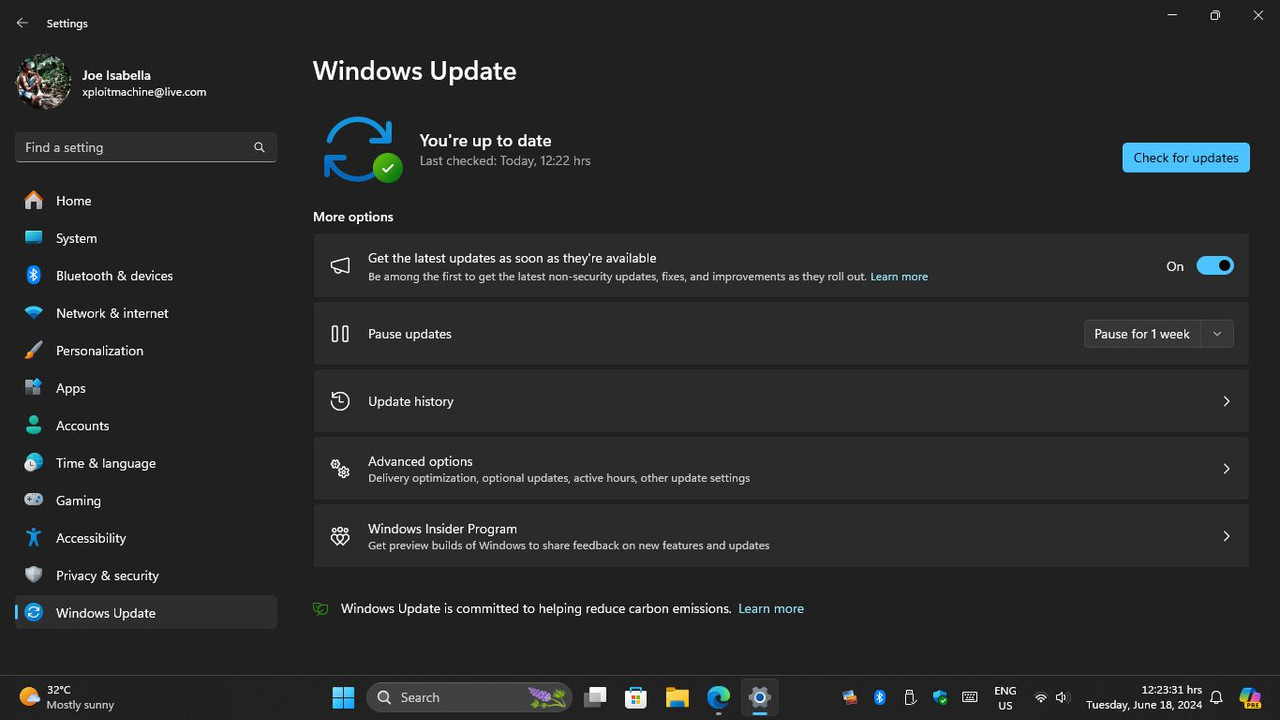Screen dimensions: 1280x720
Task: Switch to Time & language settings
Action: pyautogui.click(x=105, y=463)
